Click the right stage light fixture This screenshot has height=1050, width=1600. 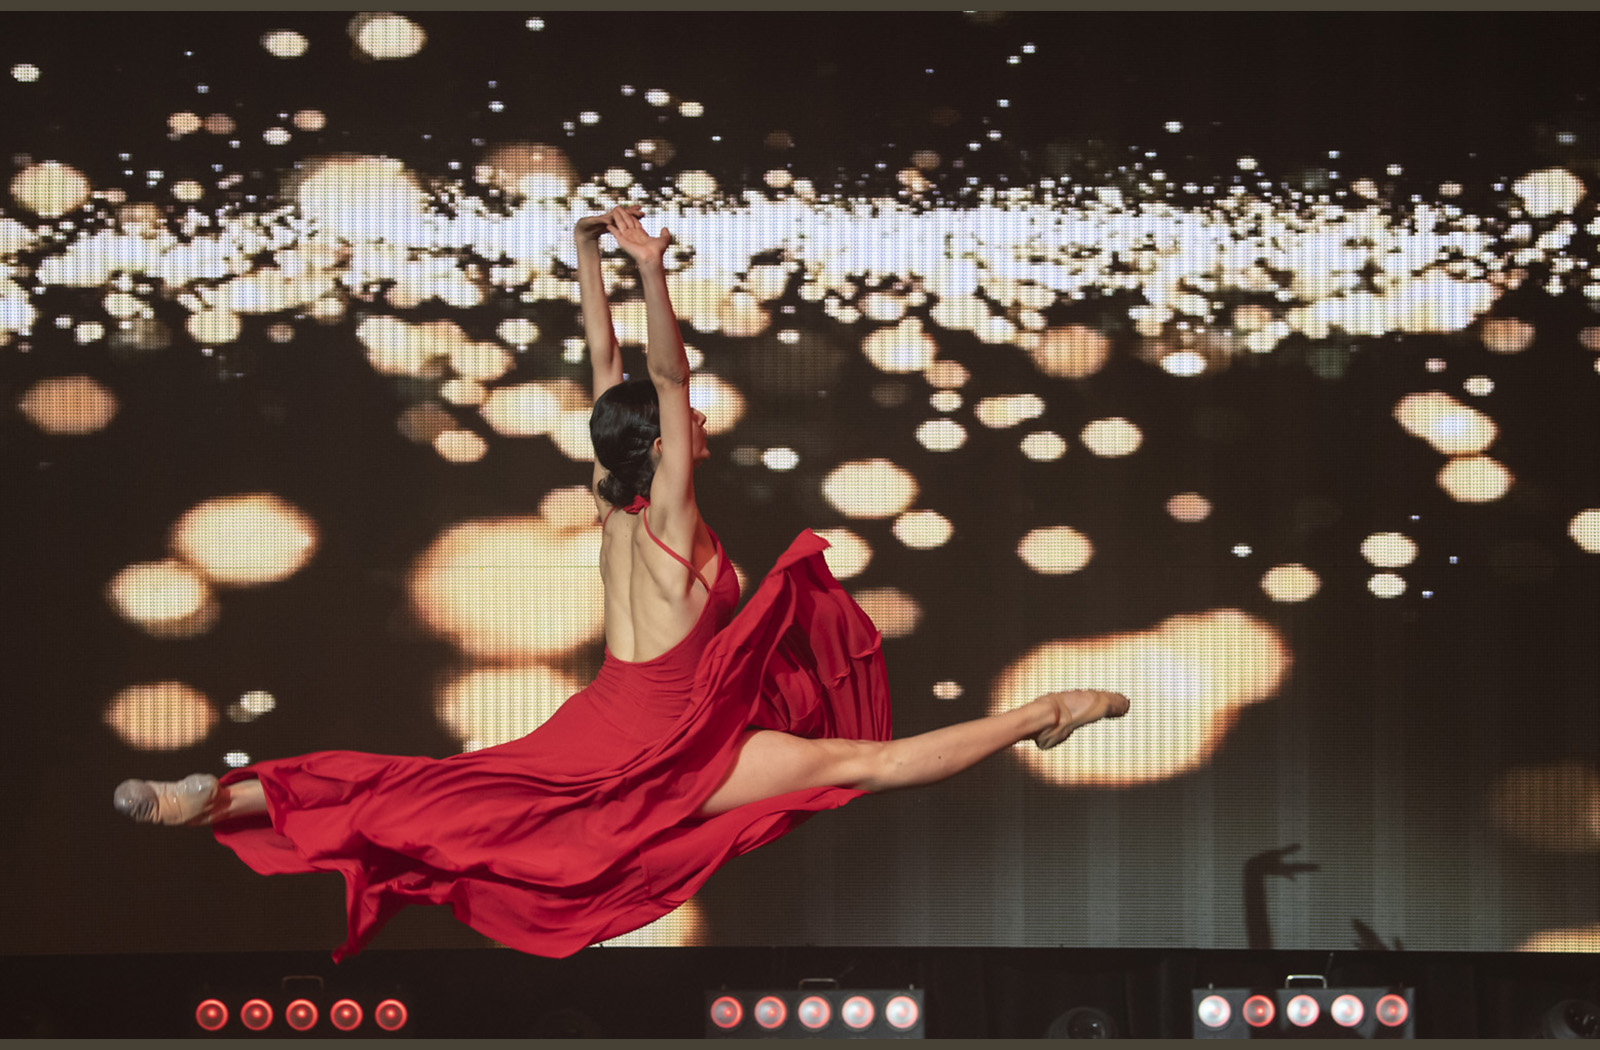coord(1302,1010)
